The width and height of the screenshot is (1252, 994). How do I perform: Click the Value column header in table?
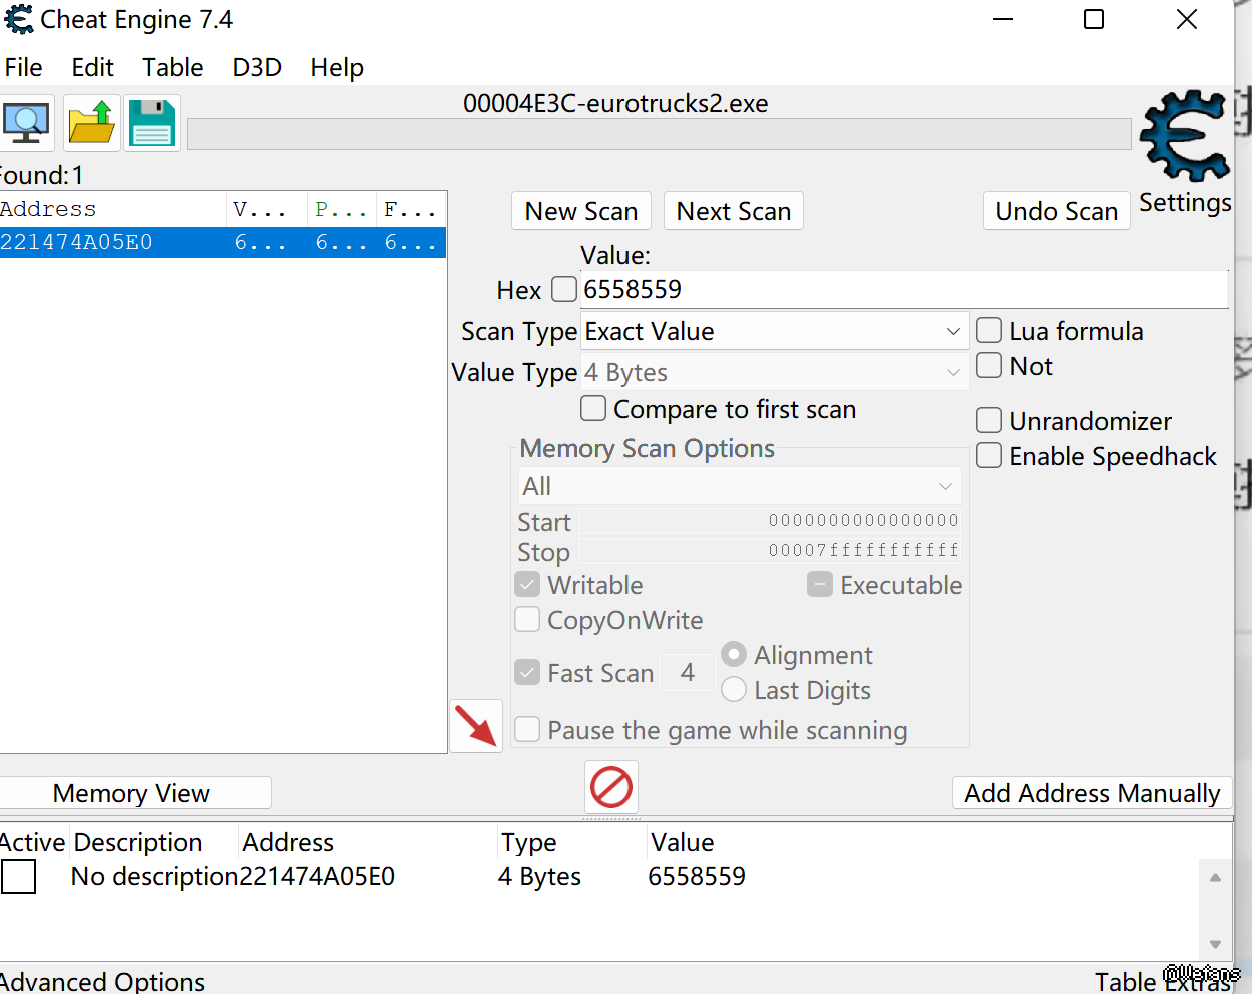pyautogui.click(x=682, y=842)
